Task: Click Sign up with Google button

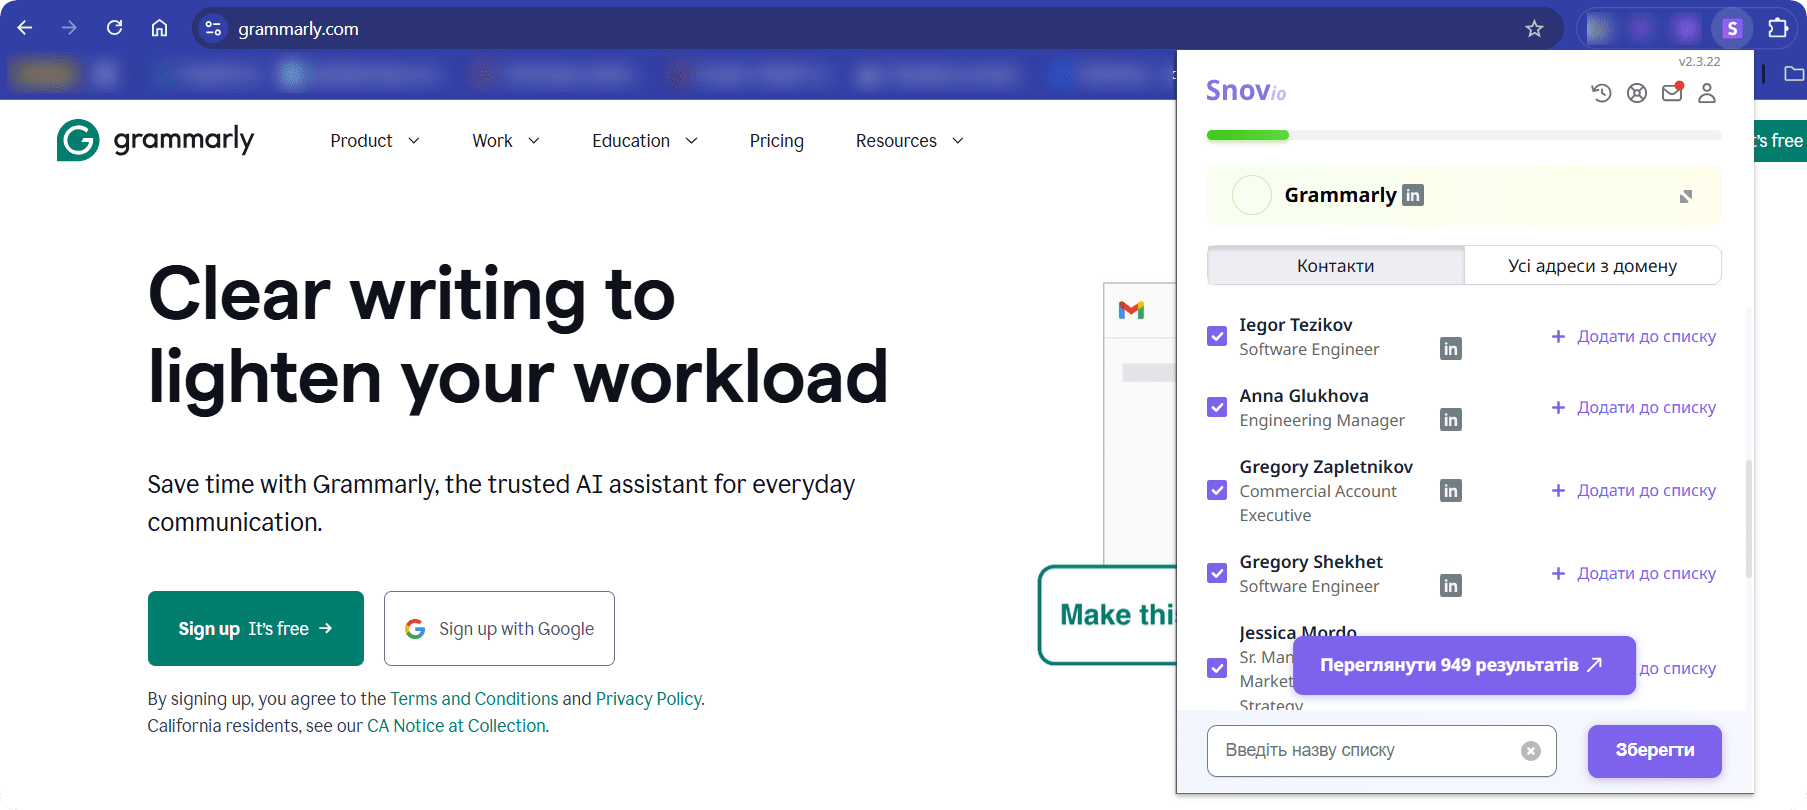Action: point(499,628)
